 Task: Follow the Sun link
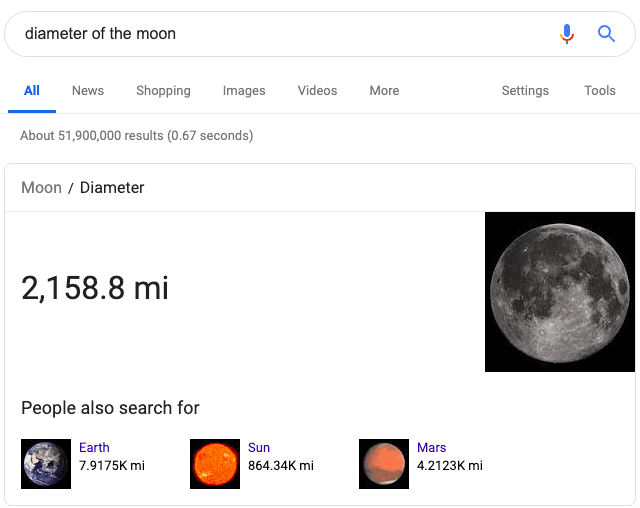coord(259,448)
